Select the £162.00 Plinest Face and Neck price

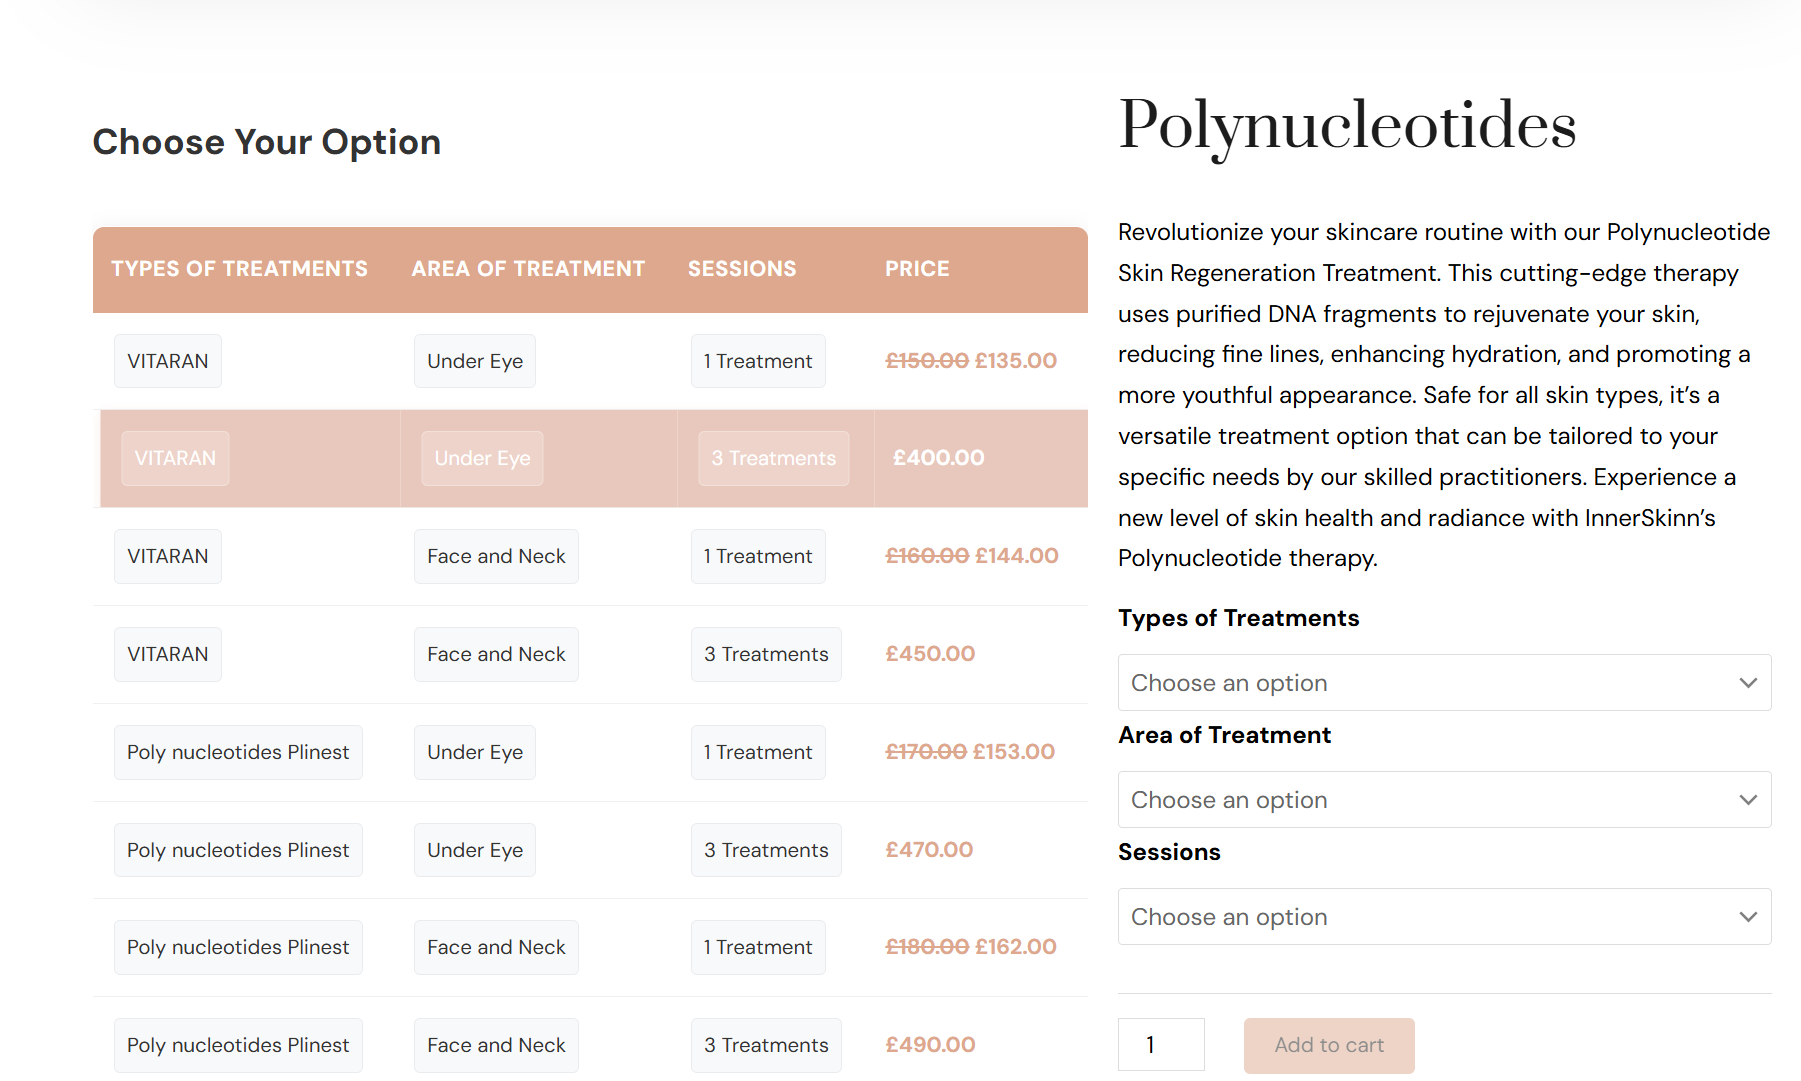click(x=1015, y=947)
